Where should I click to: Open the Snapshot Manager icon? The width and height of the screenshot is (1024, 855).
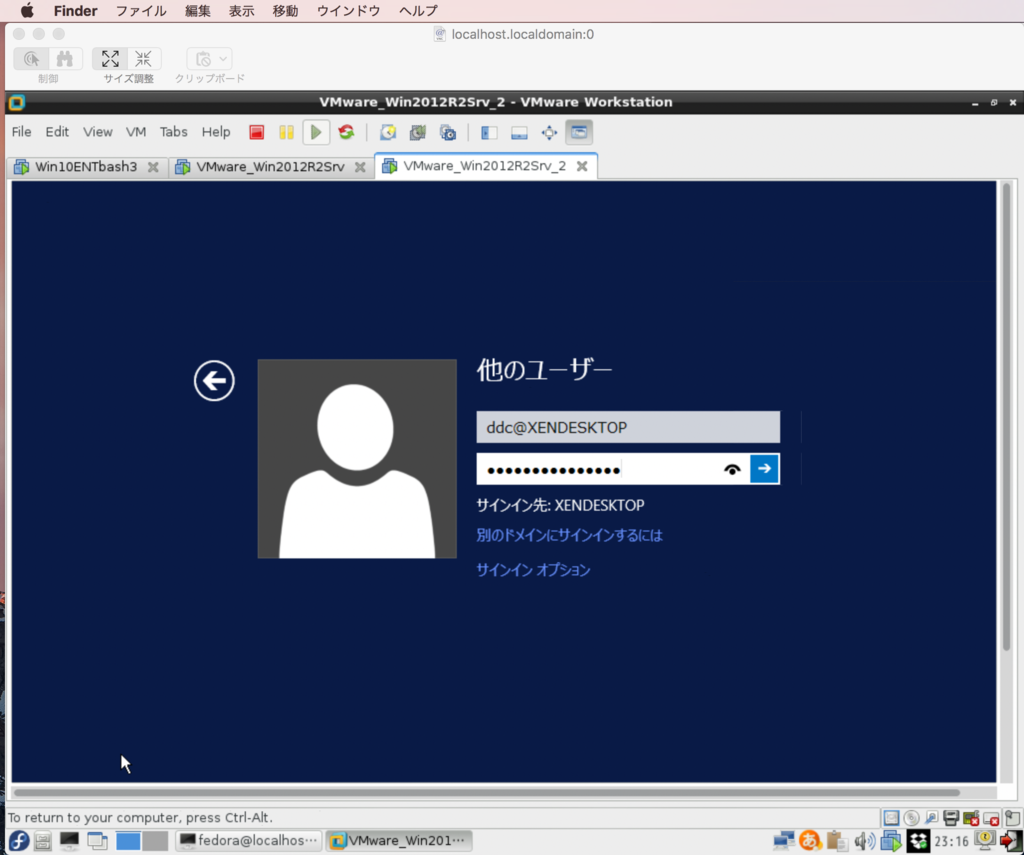[x=448, y=133]
